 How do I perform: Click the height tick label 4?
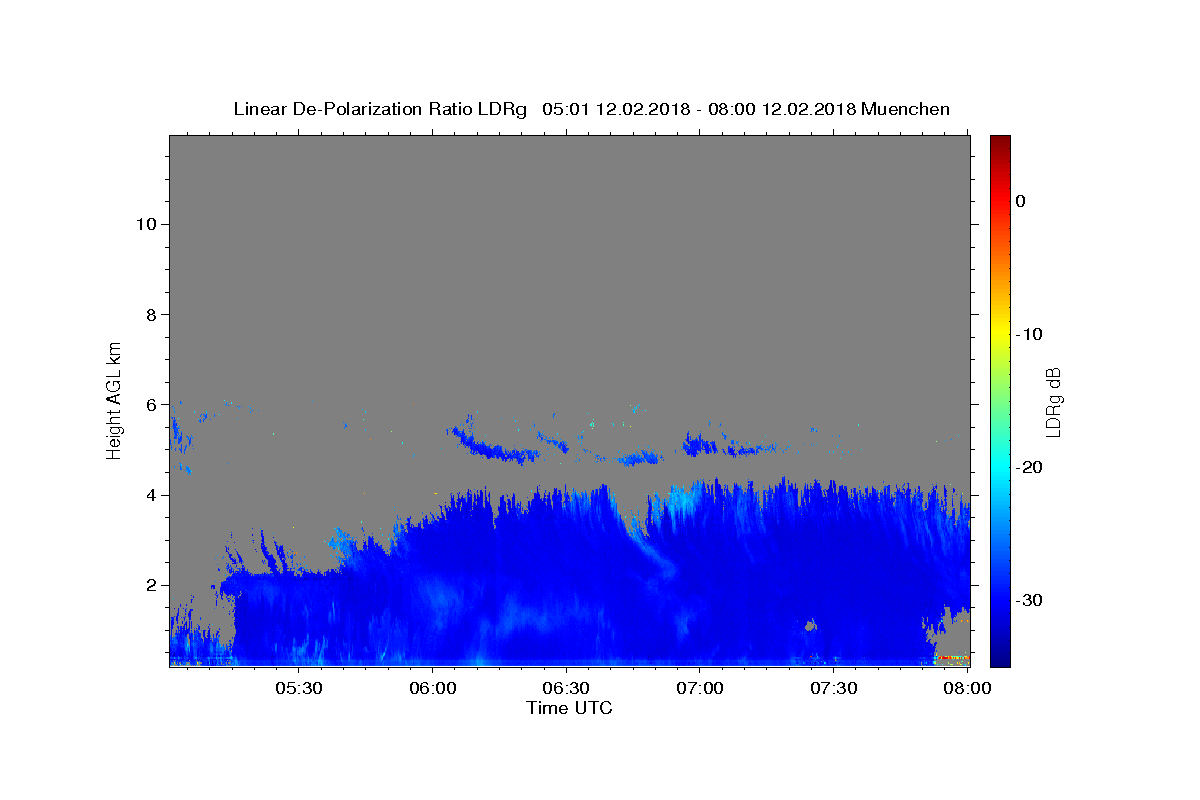pos(150,495)
